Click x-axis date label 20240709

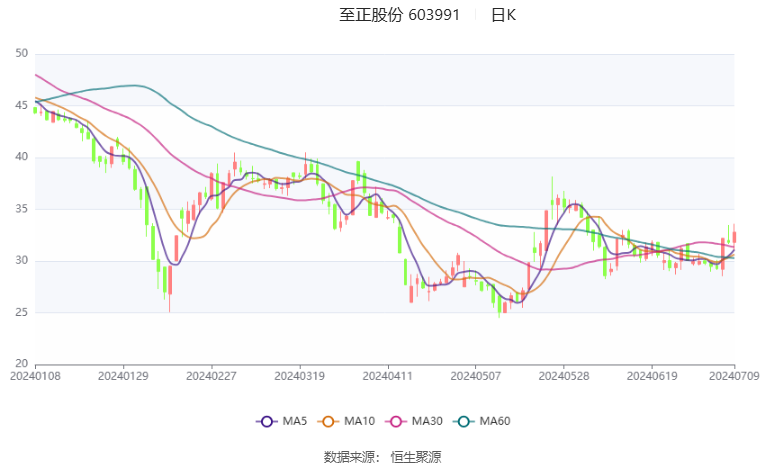pos(734,376)
